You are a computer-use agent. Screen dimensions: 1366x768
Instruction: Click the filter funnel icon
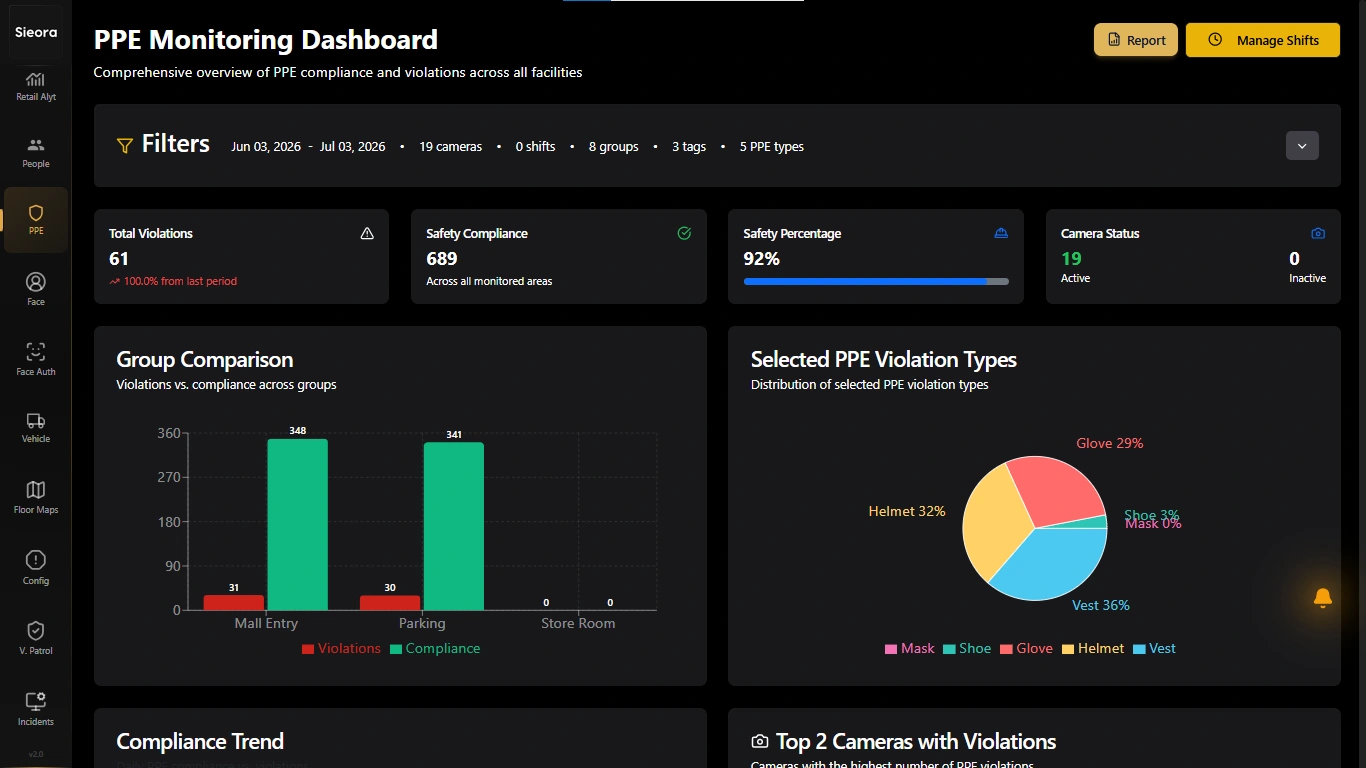[125, 146]
